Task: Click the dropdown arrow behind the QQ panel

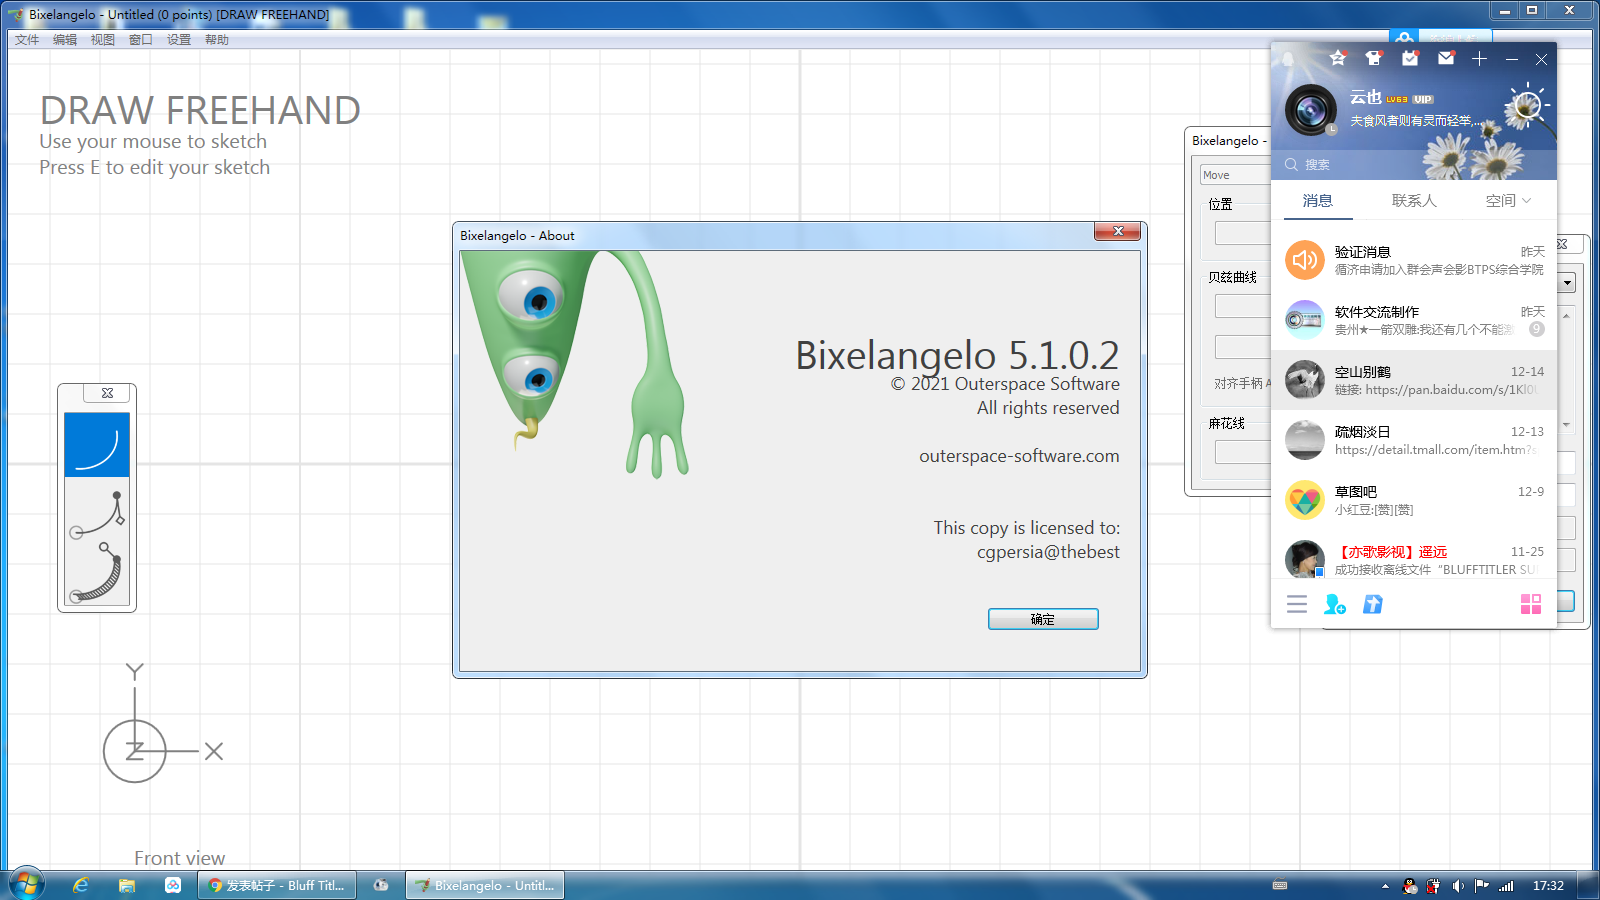Action: [1567, 283]
